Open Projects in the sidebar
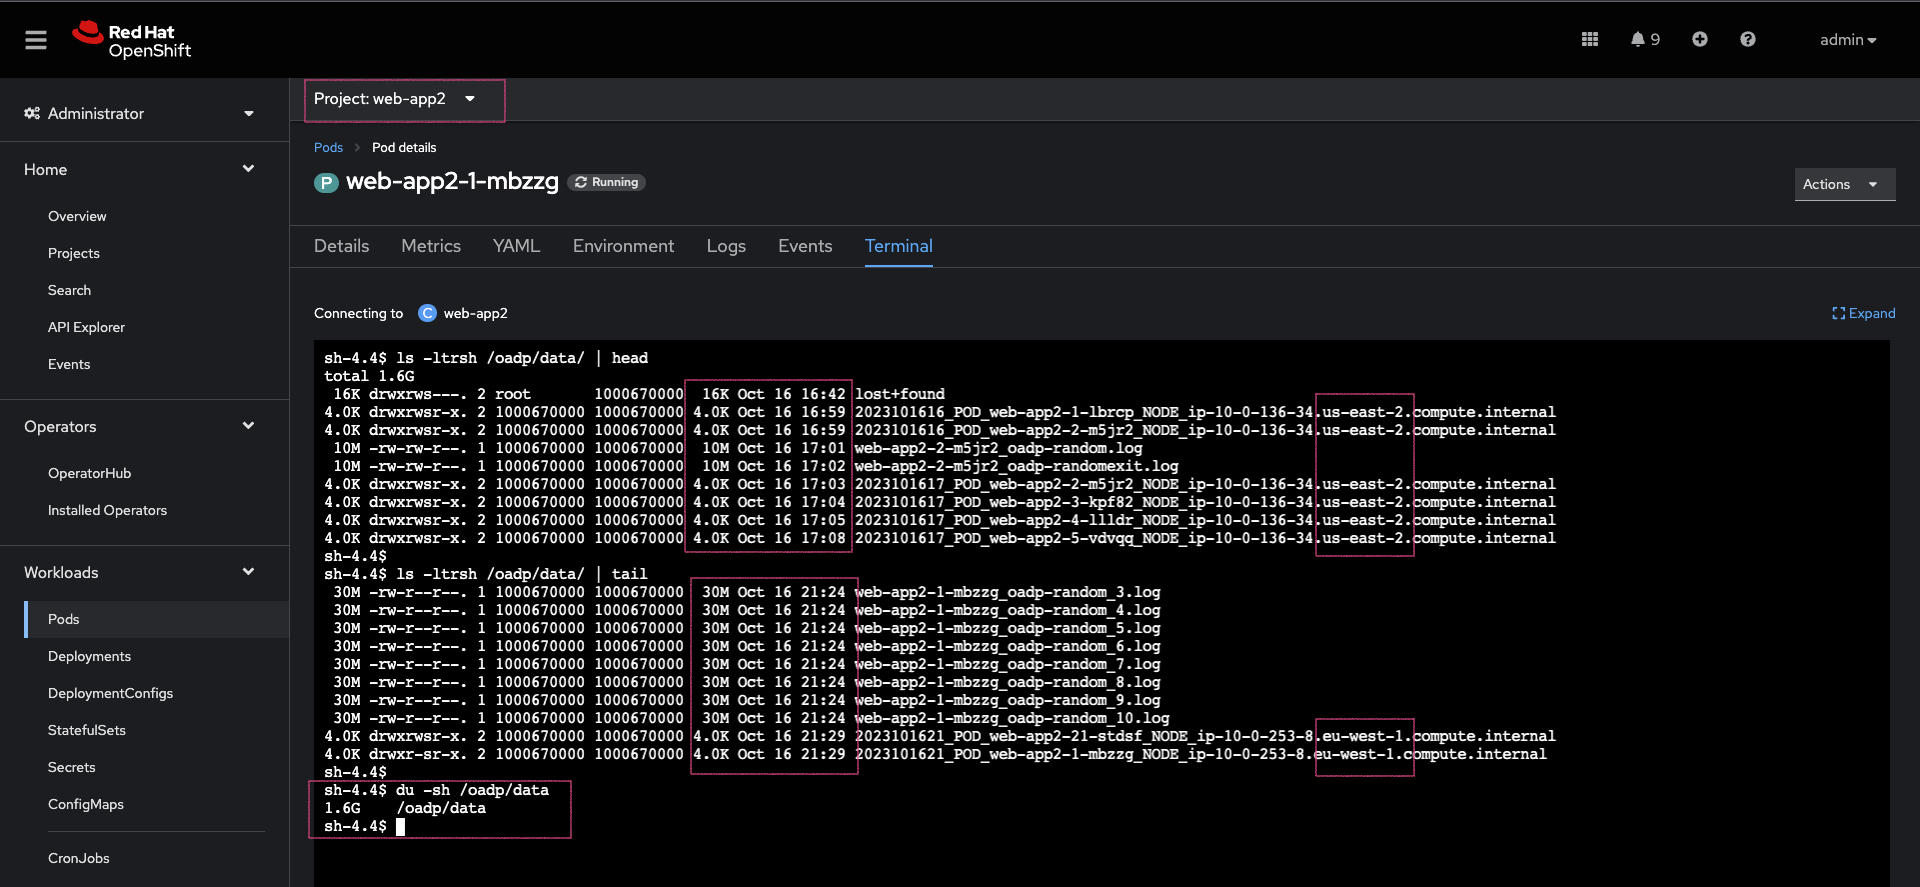The width and height of the screenshot is (1920, 887). pos(74,254)
